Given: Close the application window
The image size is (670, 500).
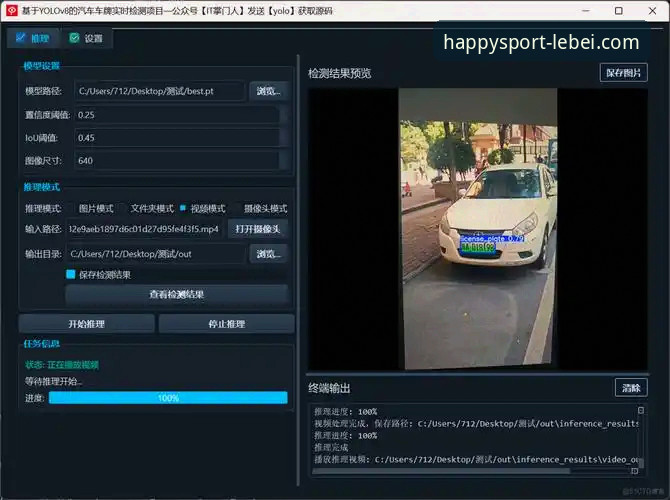Looking at the screenshot, I should pyautogui.click(x=652, y=11).
